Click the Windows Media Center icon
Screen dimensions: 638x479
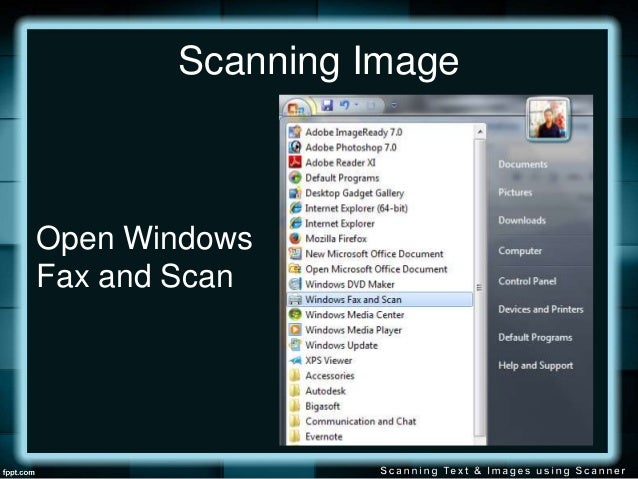click(x=295, y=314)
